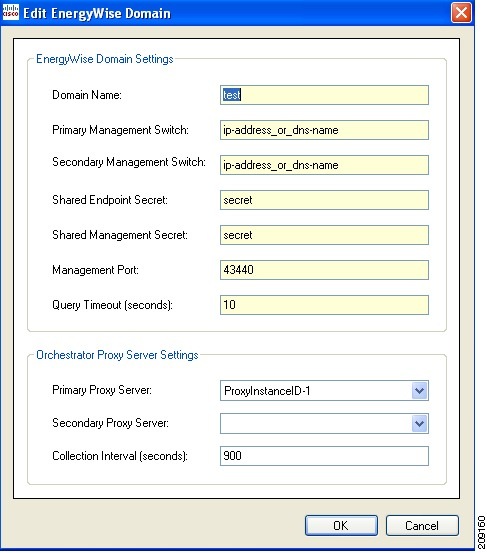Click the Secondary Management Switch input field
Screen dimensions: 487x553
tap(324, 165)
